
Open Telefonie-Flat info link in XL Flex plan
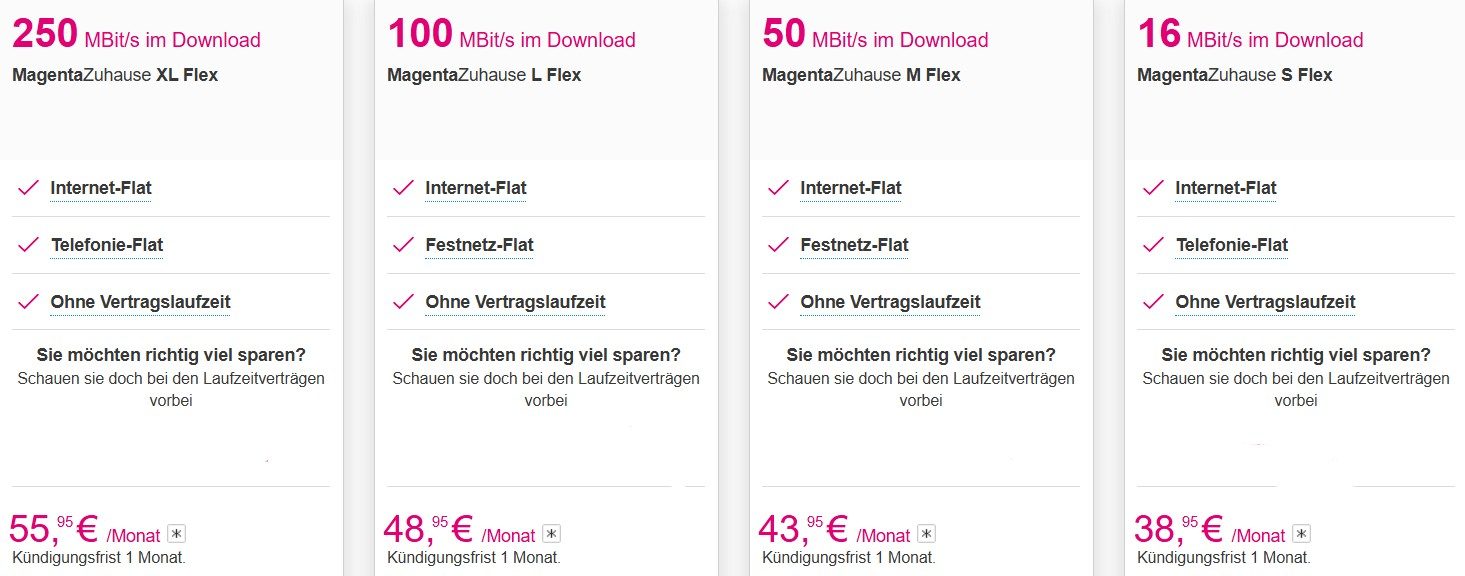point(107,245)
